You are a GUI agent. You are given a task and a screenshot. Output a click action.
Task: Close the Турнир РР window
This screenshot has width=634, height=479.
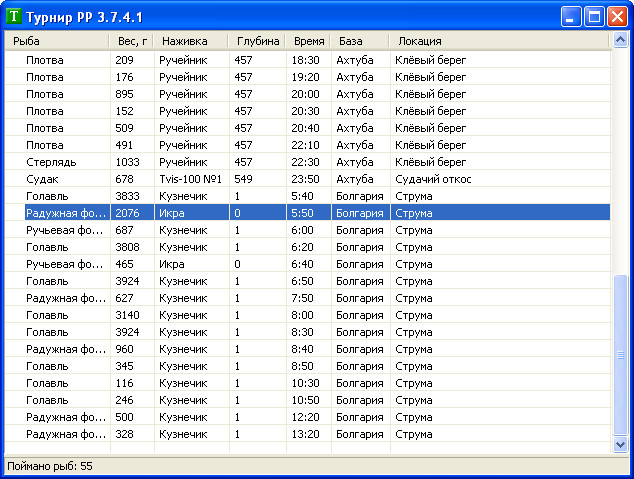tap(617, 17)
